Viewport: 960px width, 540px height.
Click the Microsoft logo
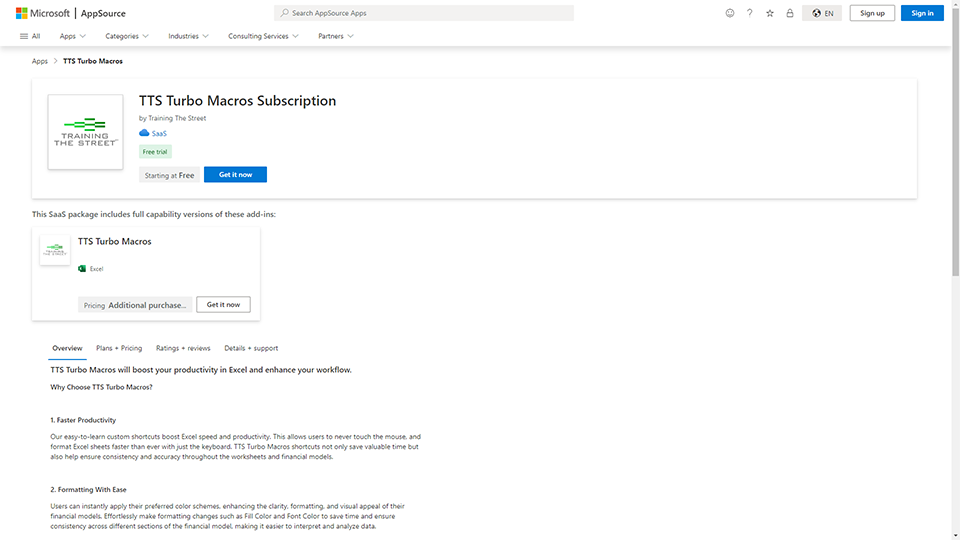42,13
